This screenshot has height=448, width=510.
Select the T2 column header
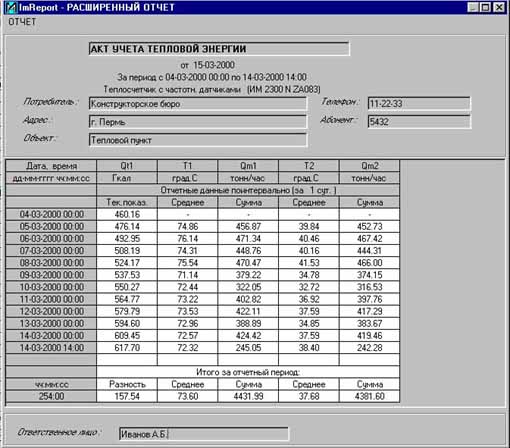click(309, 166)
